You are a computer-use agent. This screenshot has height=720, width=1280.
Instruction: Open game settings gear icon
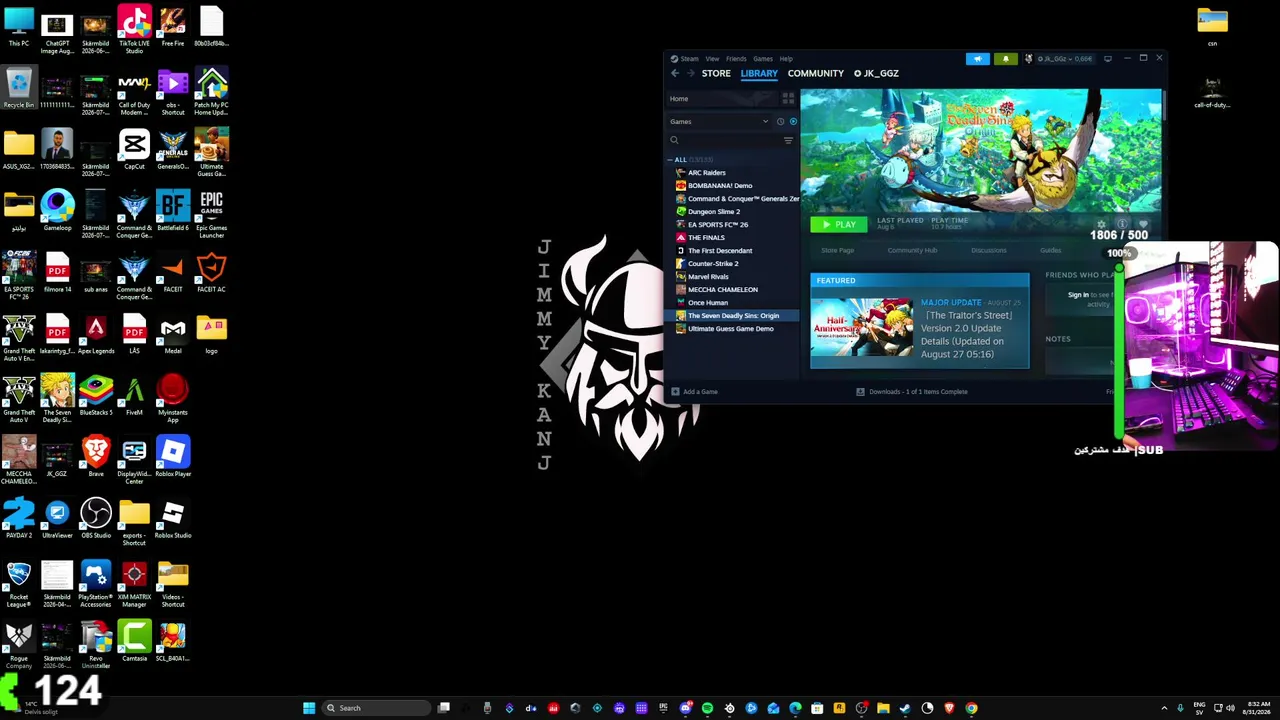point(1101,225)
